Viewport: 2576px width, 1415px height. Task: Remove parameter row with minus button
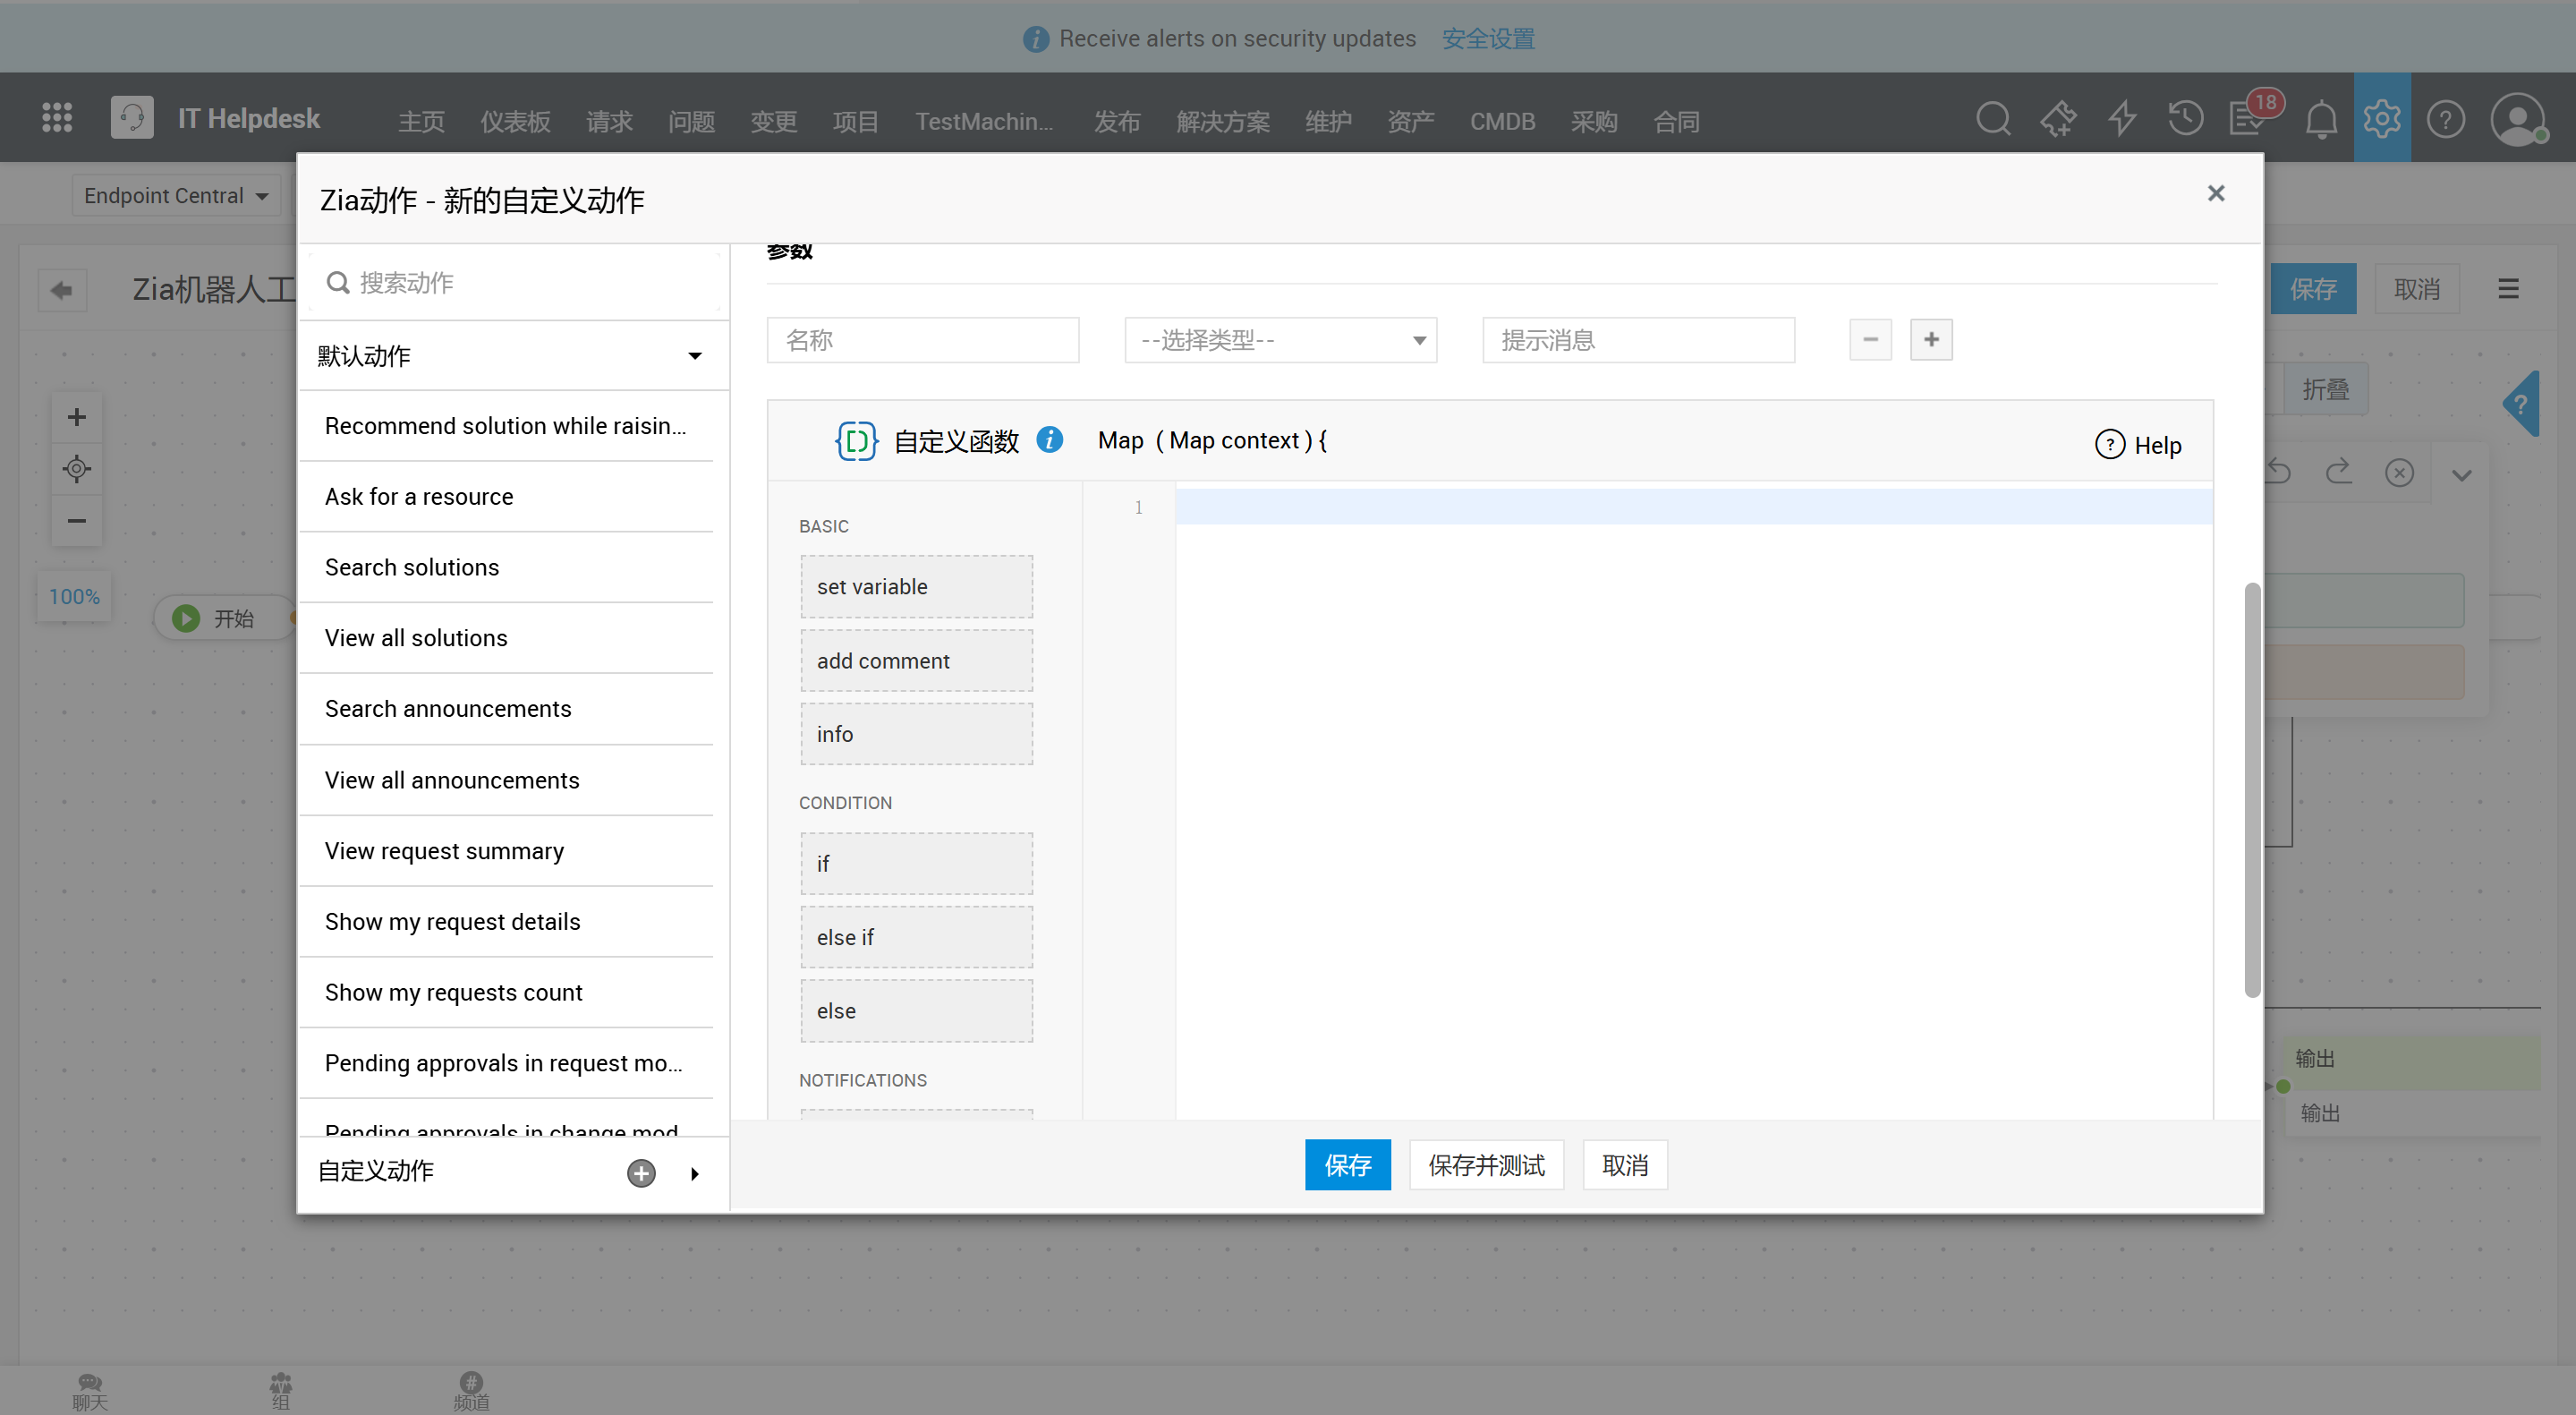[x=1869, y=340]
